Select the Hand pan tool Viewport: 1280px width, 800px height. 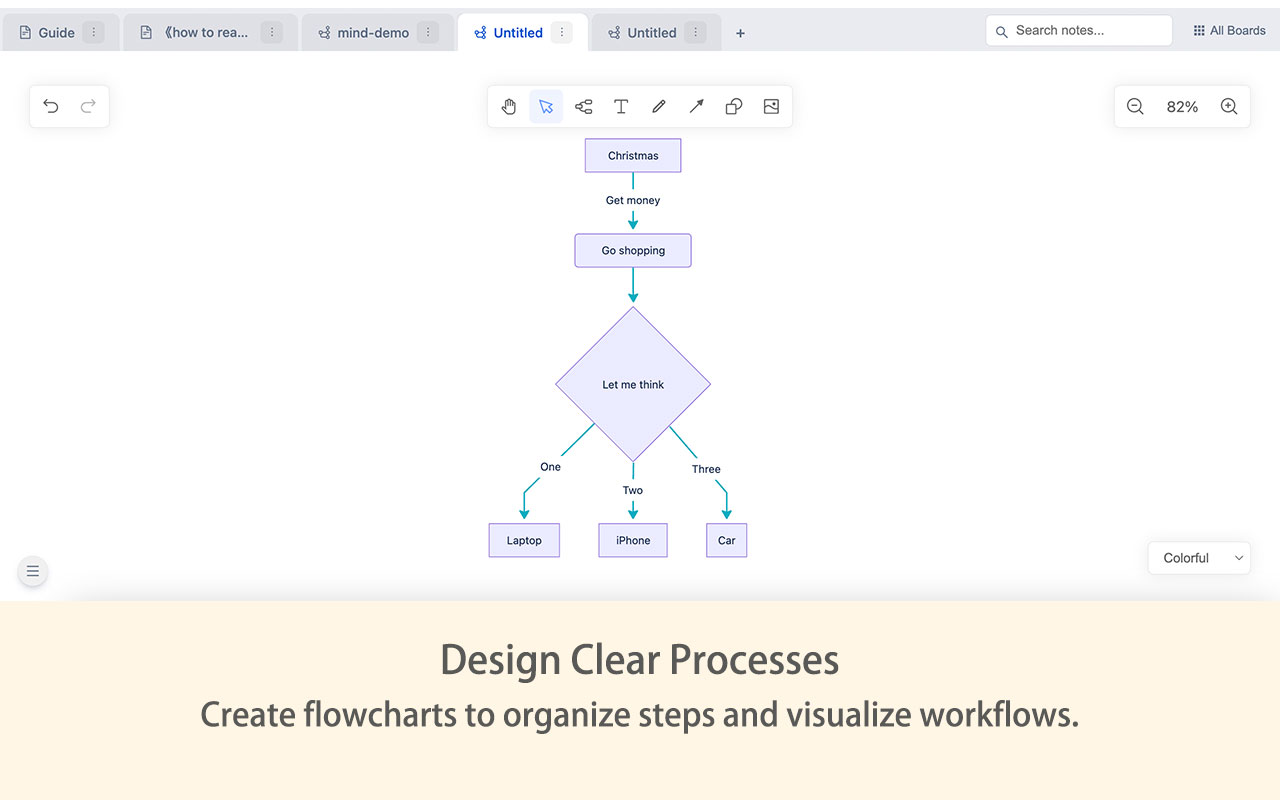(x=509, y=107)
